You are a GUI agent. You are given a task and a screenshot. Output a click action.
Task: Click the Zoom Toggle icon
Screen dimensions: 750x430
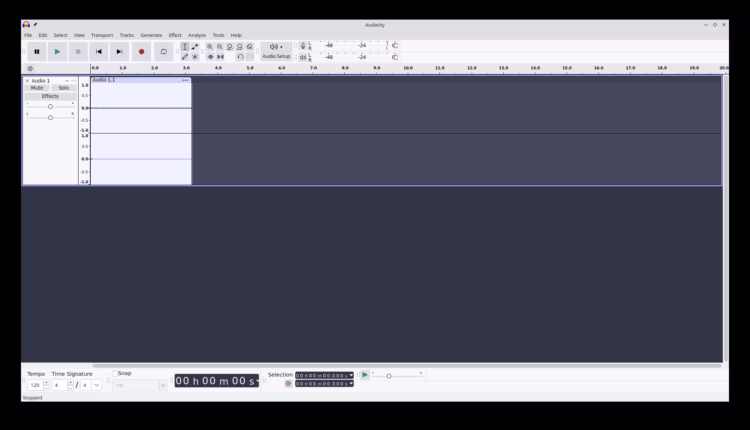coord(250,47)
